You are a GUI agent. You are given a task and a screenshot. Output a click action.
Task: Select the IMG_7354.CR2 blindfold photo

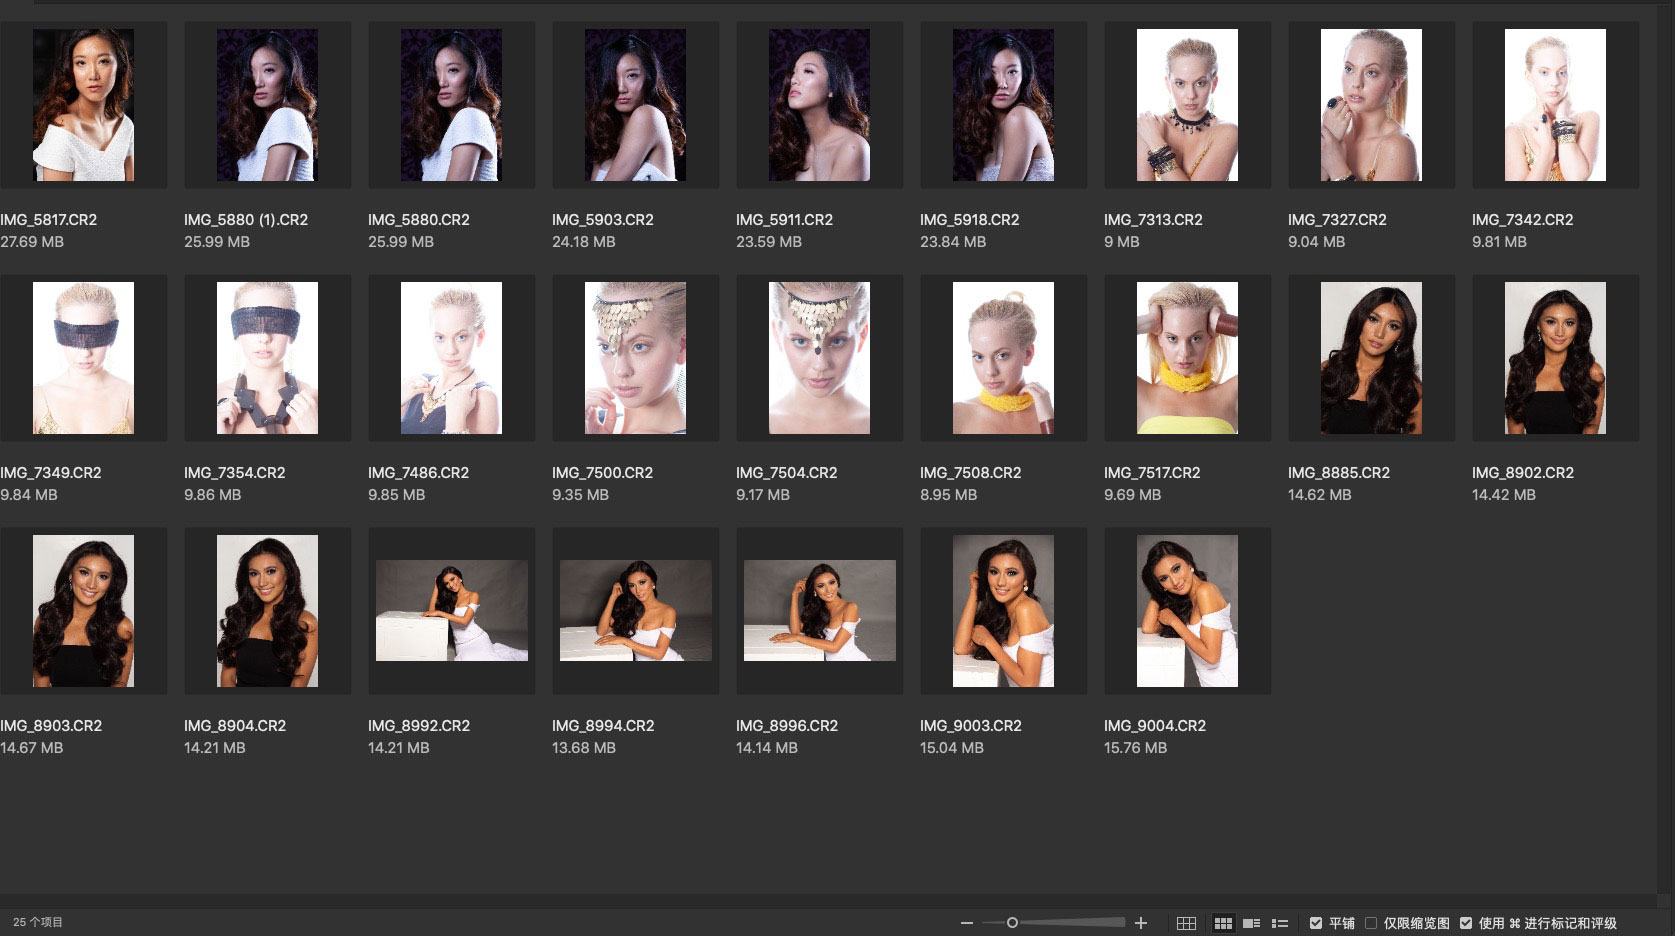point(267,358)
